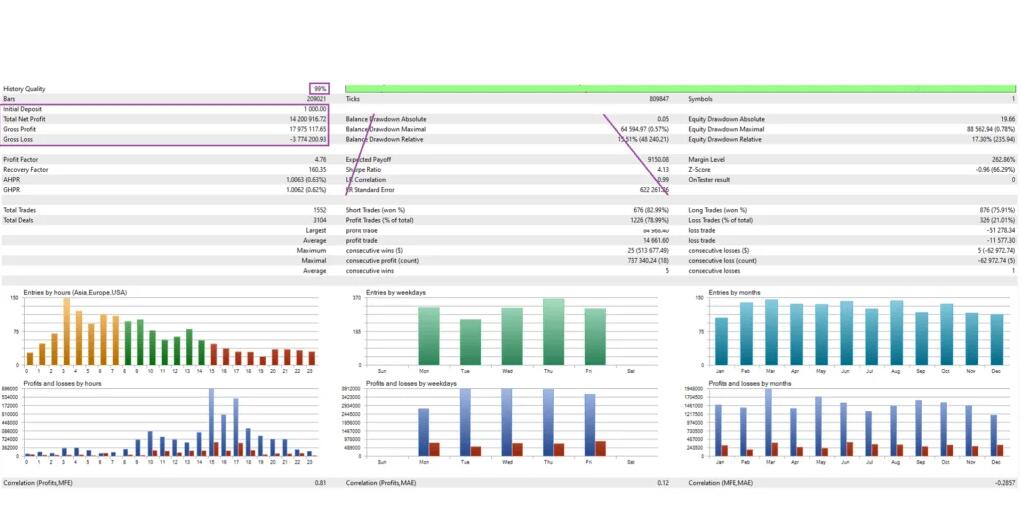Click Mar bar in Entries by months
The width and height of the screenshot is (1021, 521).
[771, 333]
